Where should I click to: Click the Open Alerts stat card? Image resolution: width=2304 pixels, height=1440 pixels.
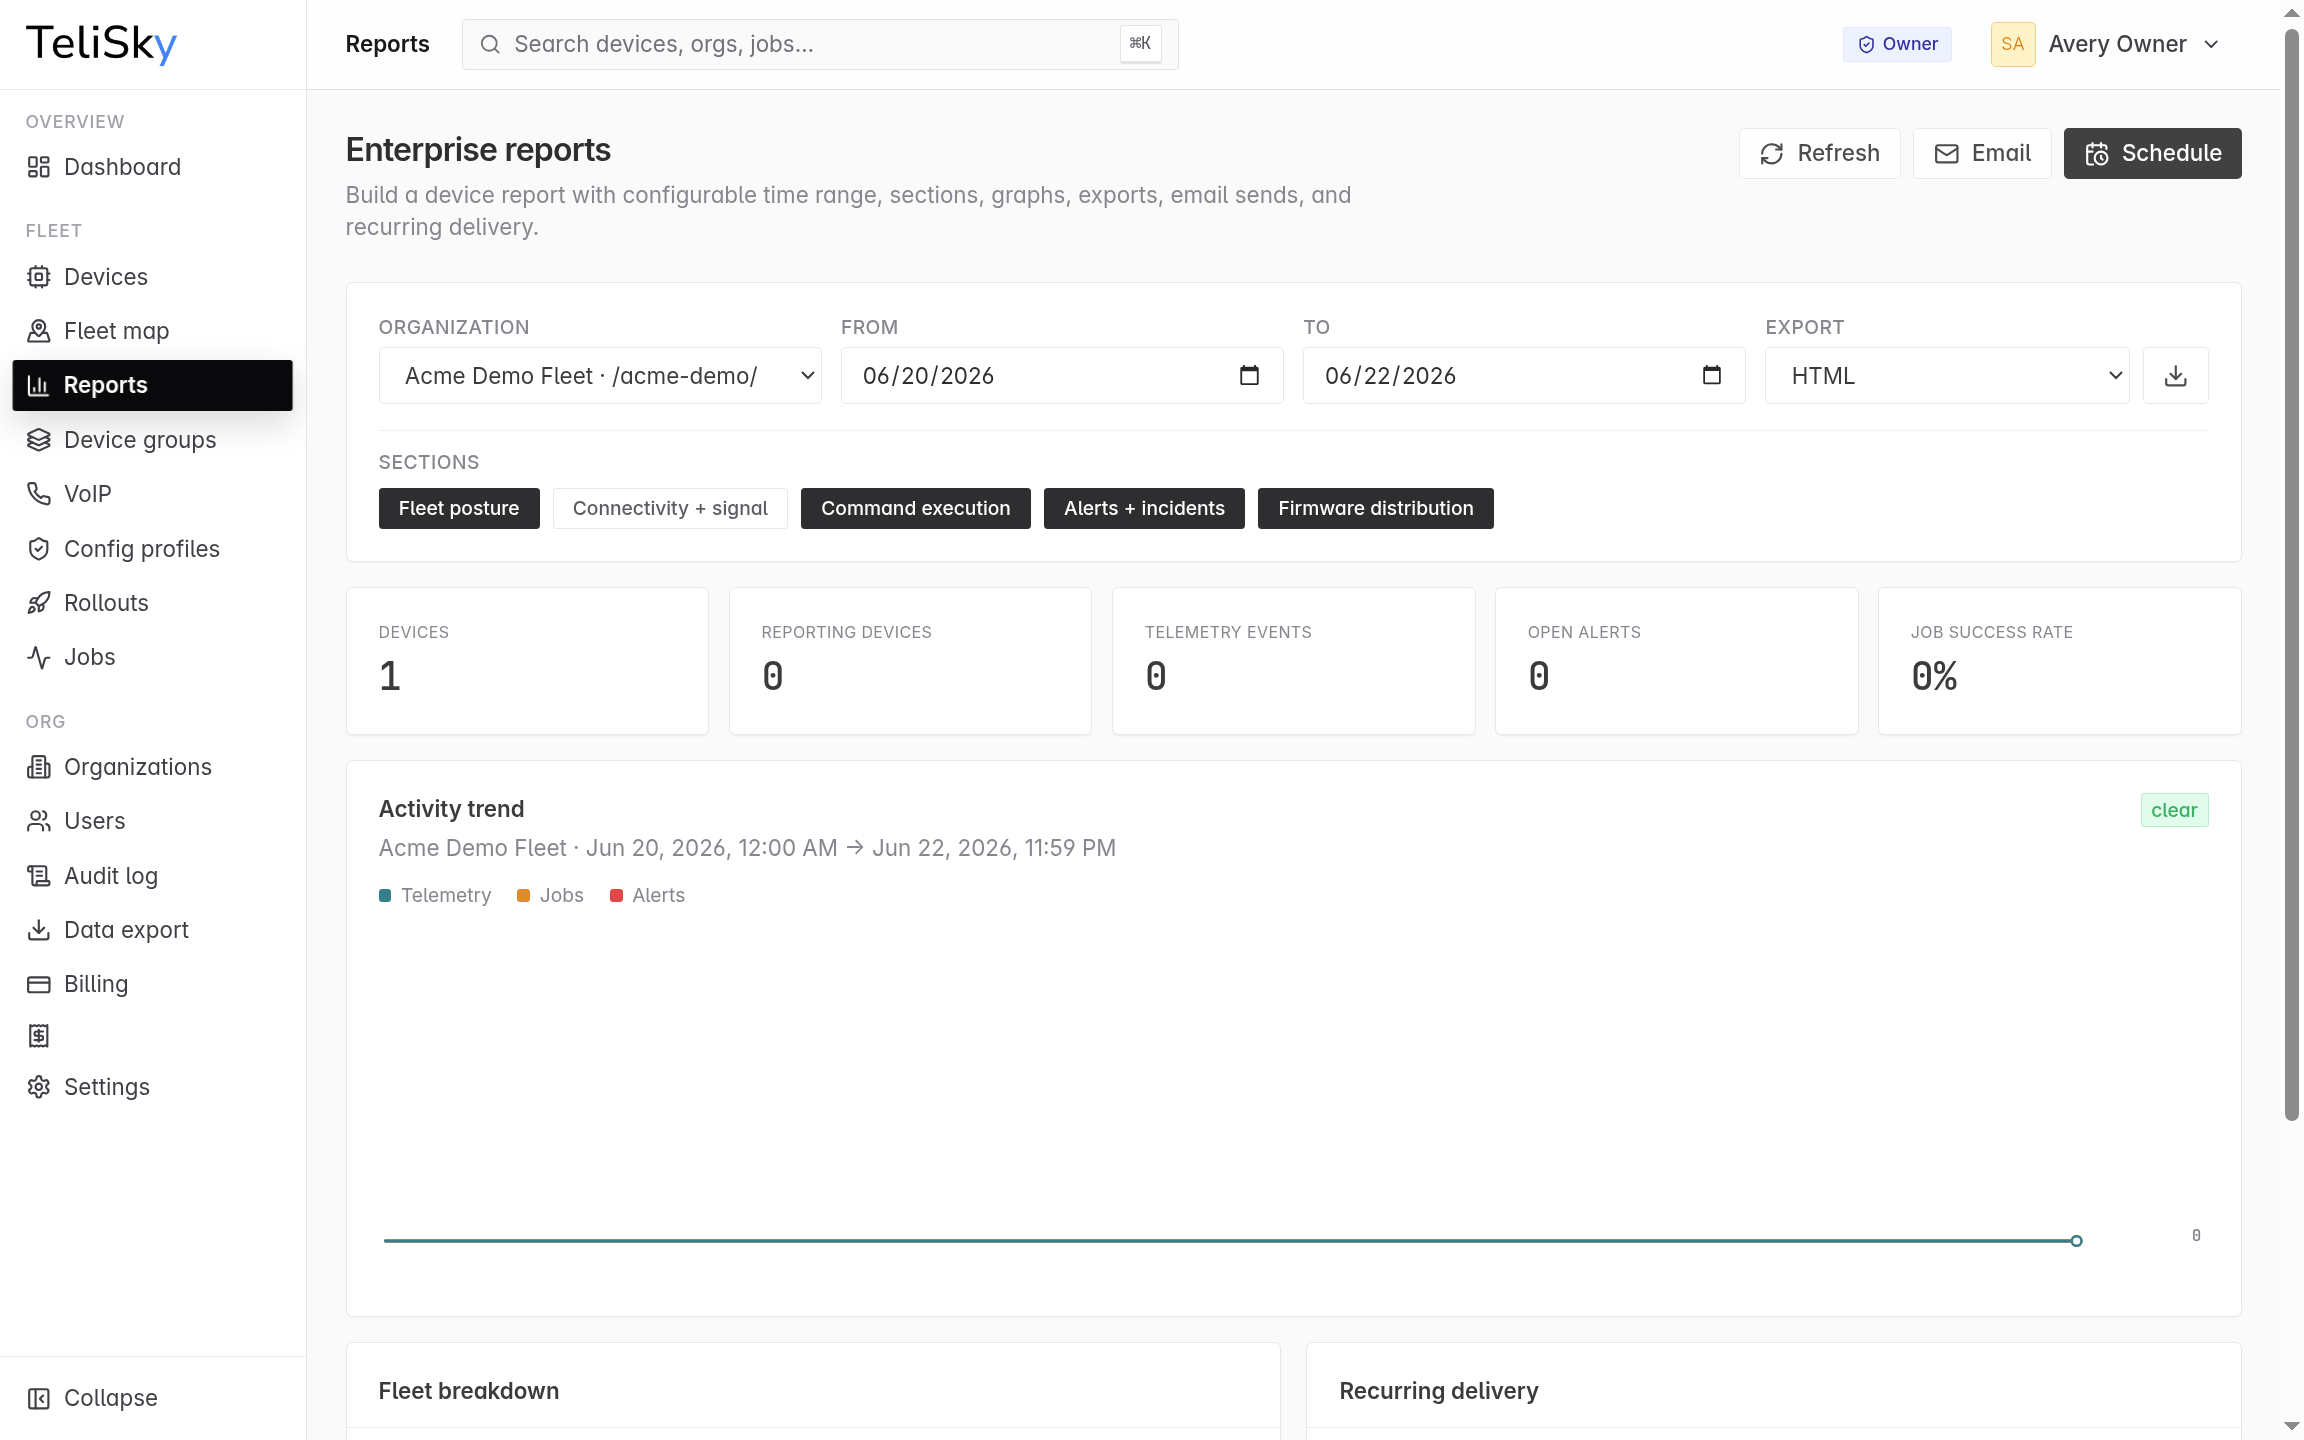click(x=1677, y=661)
